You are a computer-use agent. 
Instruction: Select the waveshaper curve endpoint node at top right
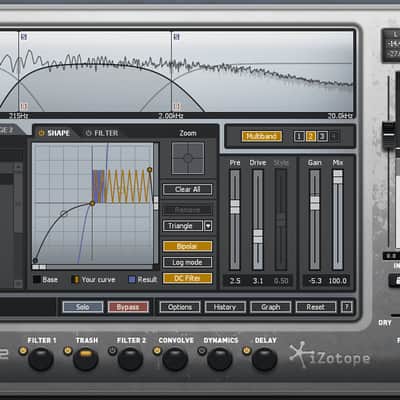150,170
